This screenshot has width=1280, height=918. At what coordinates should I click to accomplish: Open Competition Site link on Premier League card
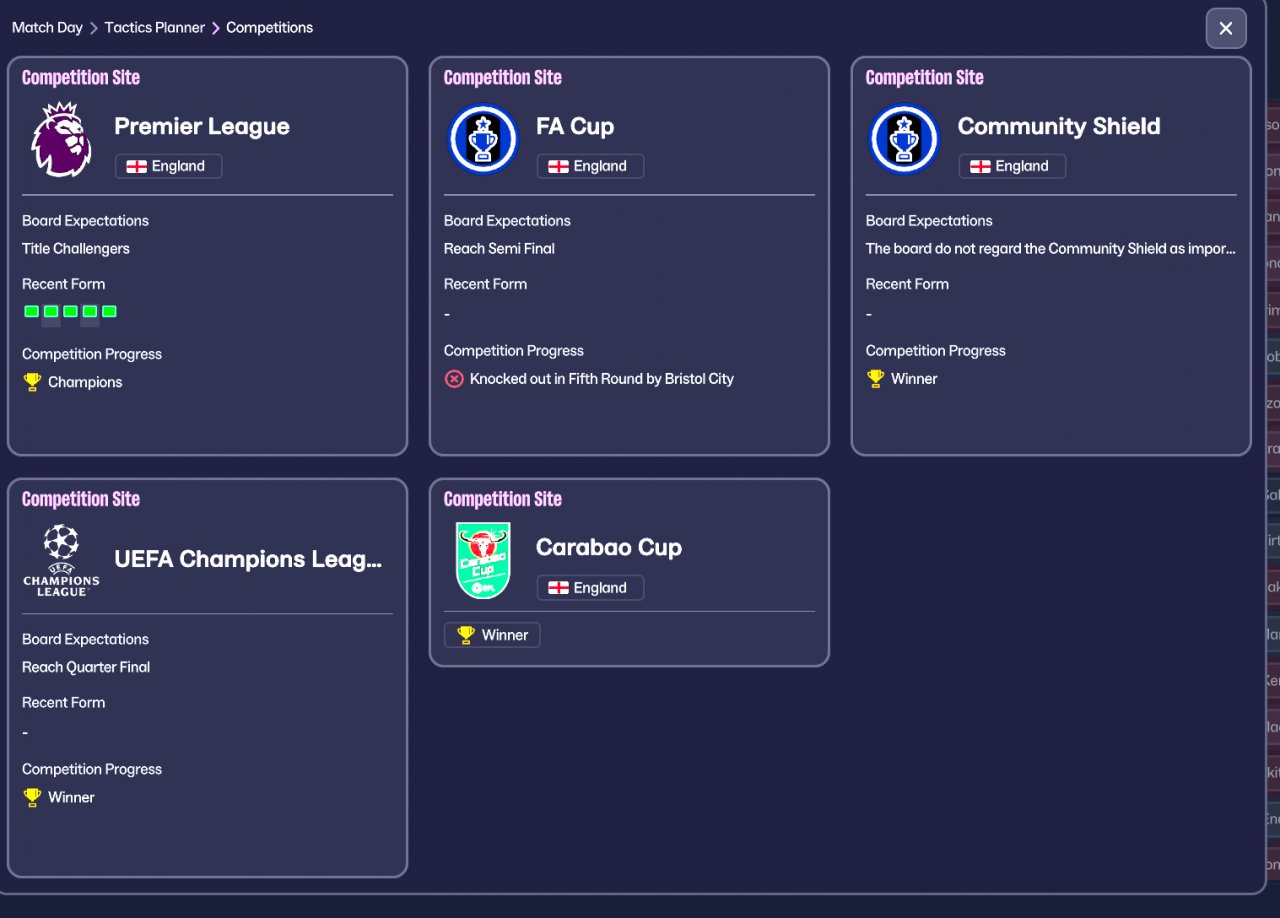pyautogui.click(x=81, y=78)
